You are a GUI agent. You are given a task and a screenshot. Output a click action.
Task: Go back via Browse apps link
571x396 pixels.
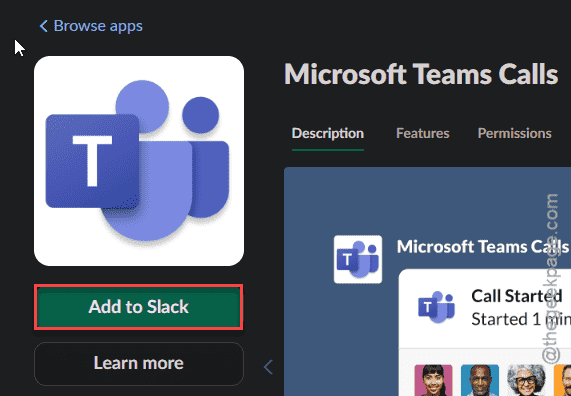click(x=91, y=26)
